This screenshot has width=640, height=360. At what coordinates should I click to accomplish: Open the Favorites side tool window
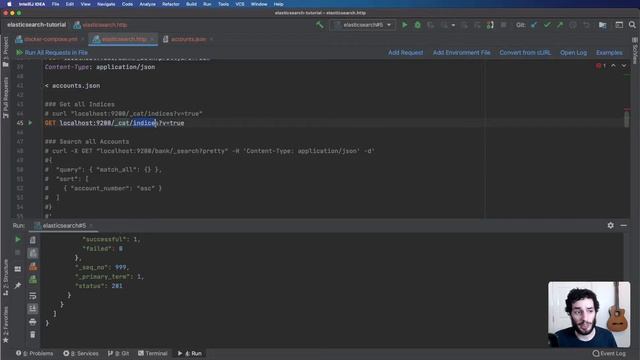(5, 324)
